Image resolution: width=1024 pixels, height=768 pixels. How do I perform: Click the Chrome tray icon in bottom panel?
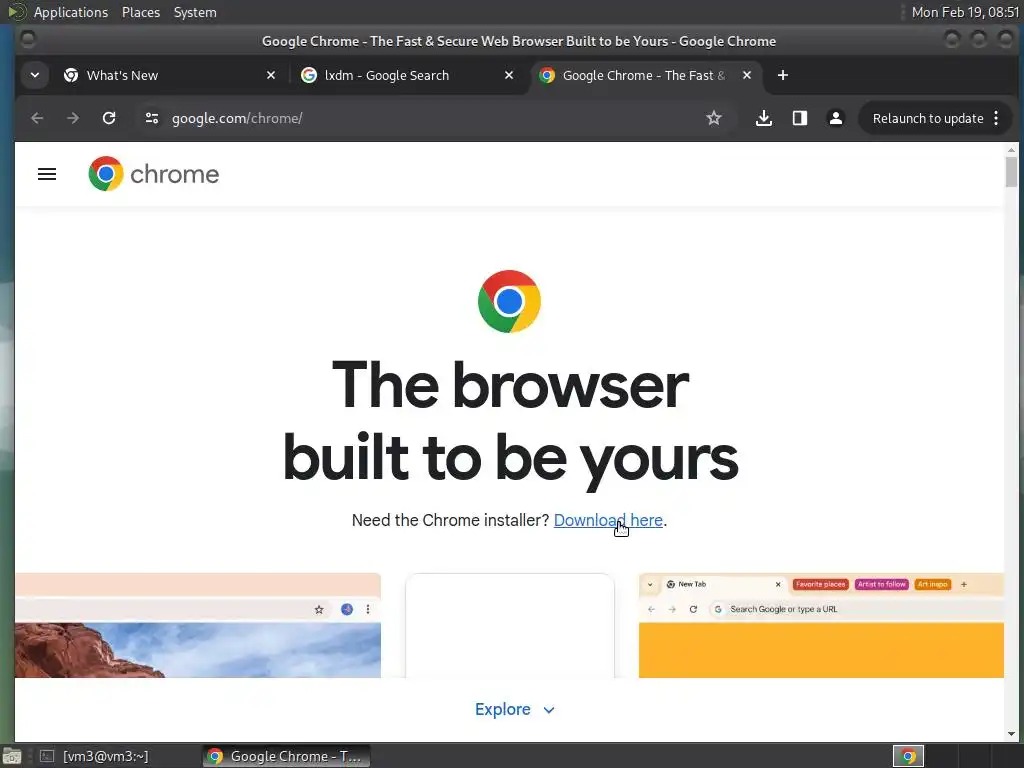point(908,756)
